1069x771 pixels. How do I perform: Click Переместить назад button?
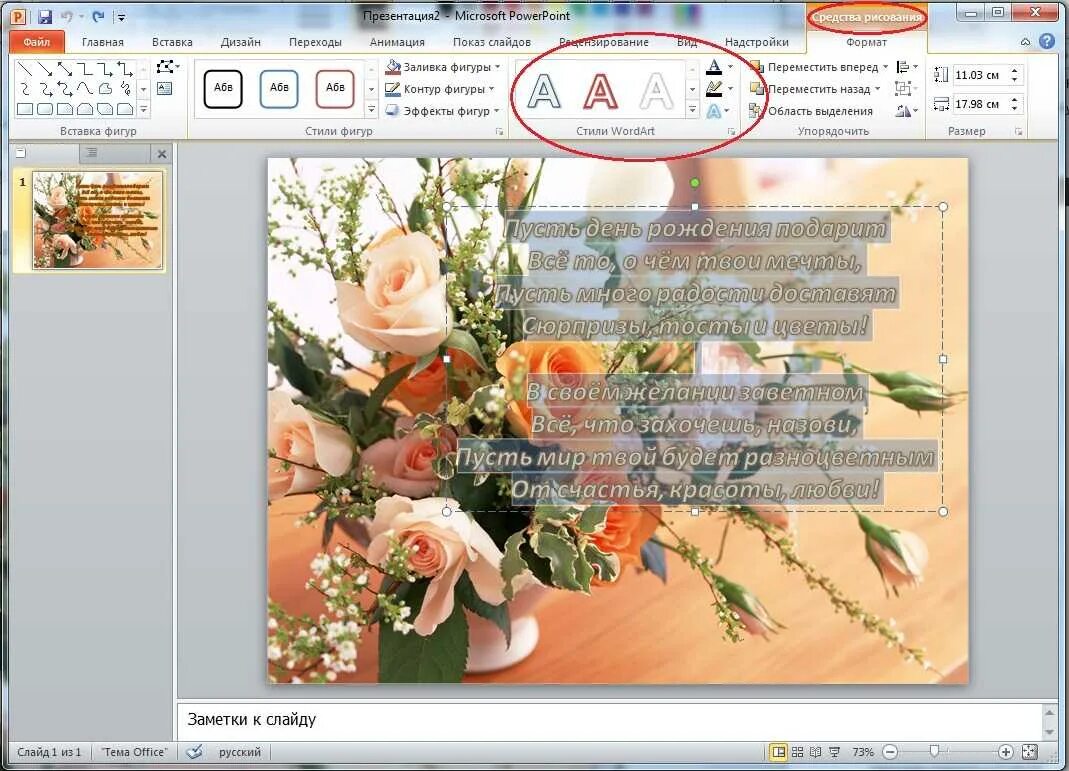[811, 89]
